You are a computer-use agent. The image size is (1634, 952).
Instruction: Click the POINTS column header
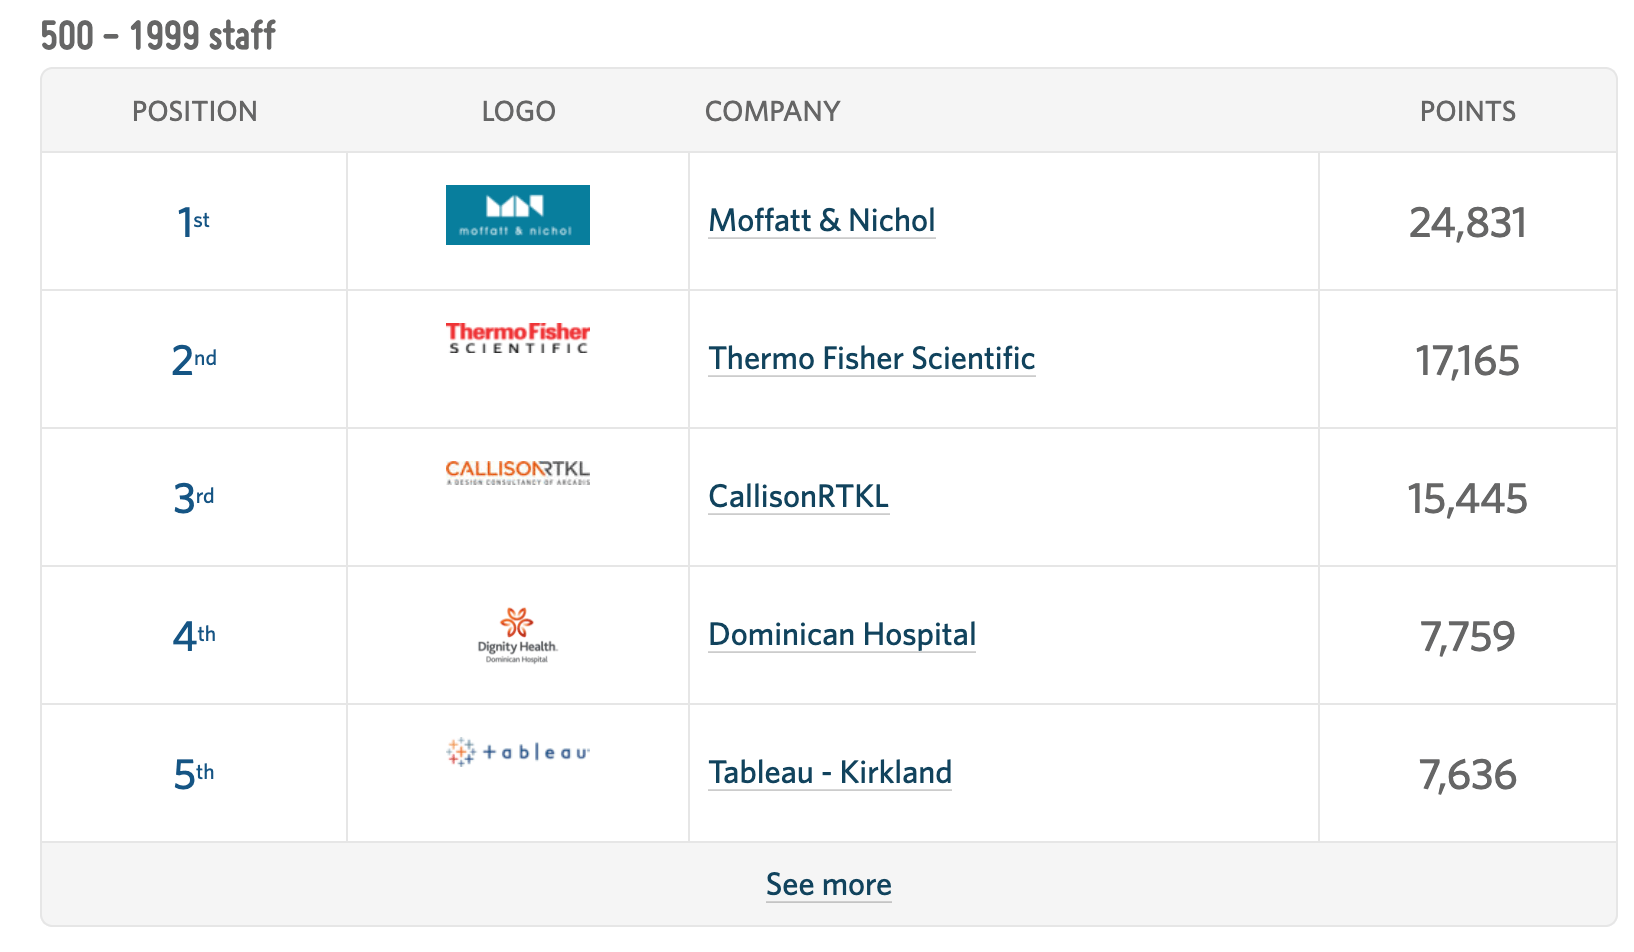1468,111
